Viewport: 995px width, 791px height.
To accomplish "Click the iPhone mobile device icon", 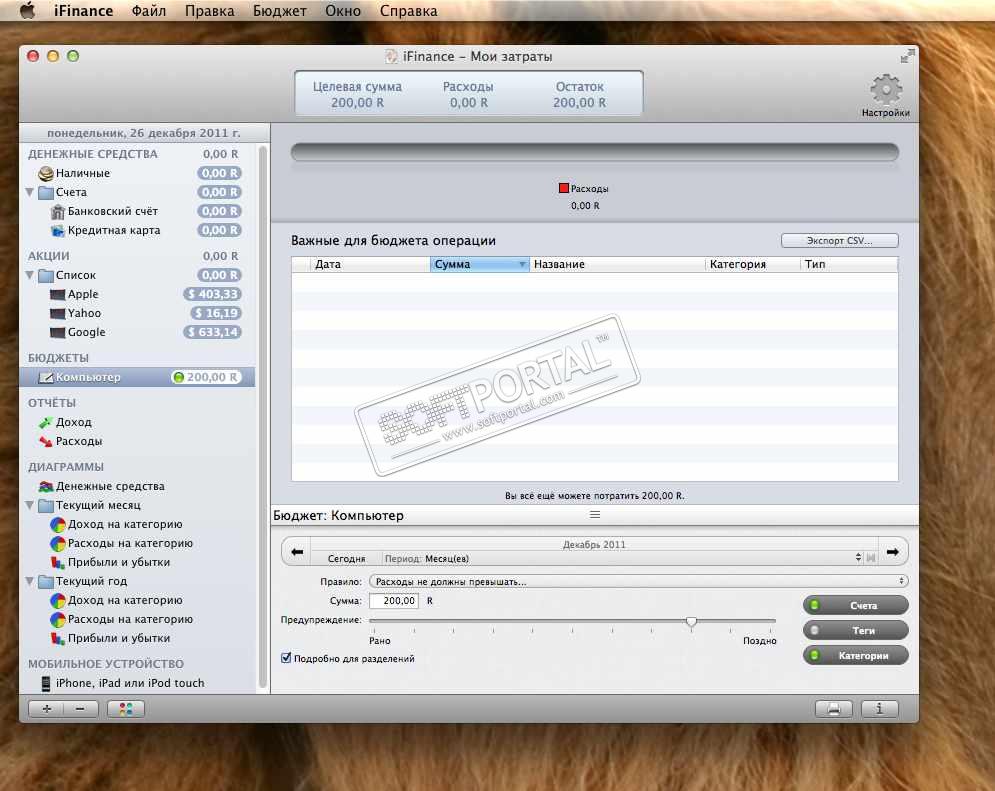I will click(46, 683).
